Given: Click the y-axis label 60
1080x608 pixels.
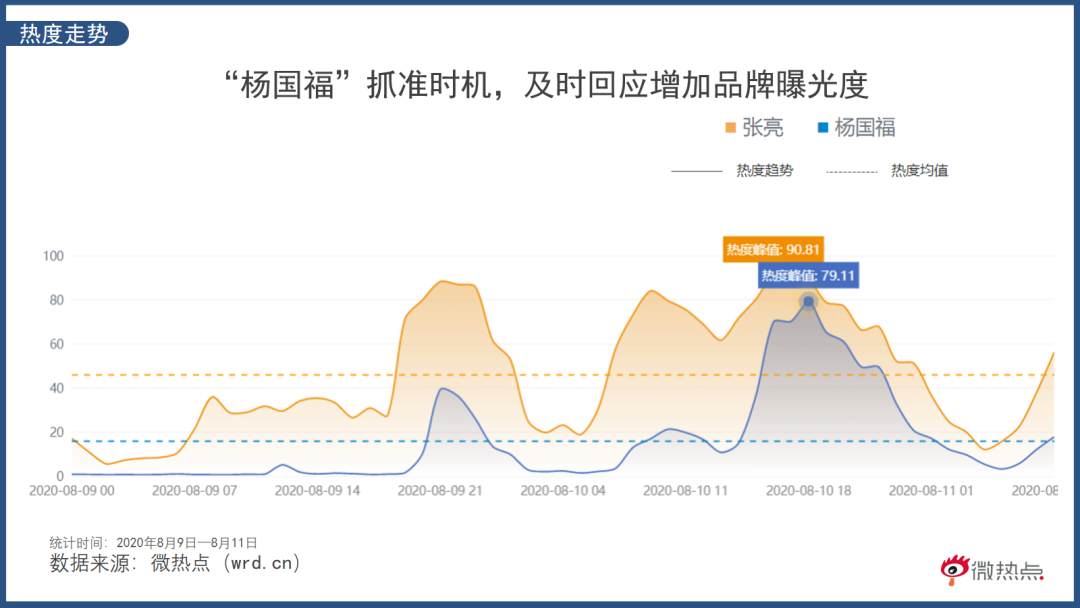Looking at the screenshot, I should [x=56, y=344].
